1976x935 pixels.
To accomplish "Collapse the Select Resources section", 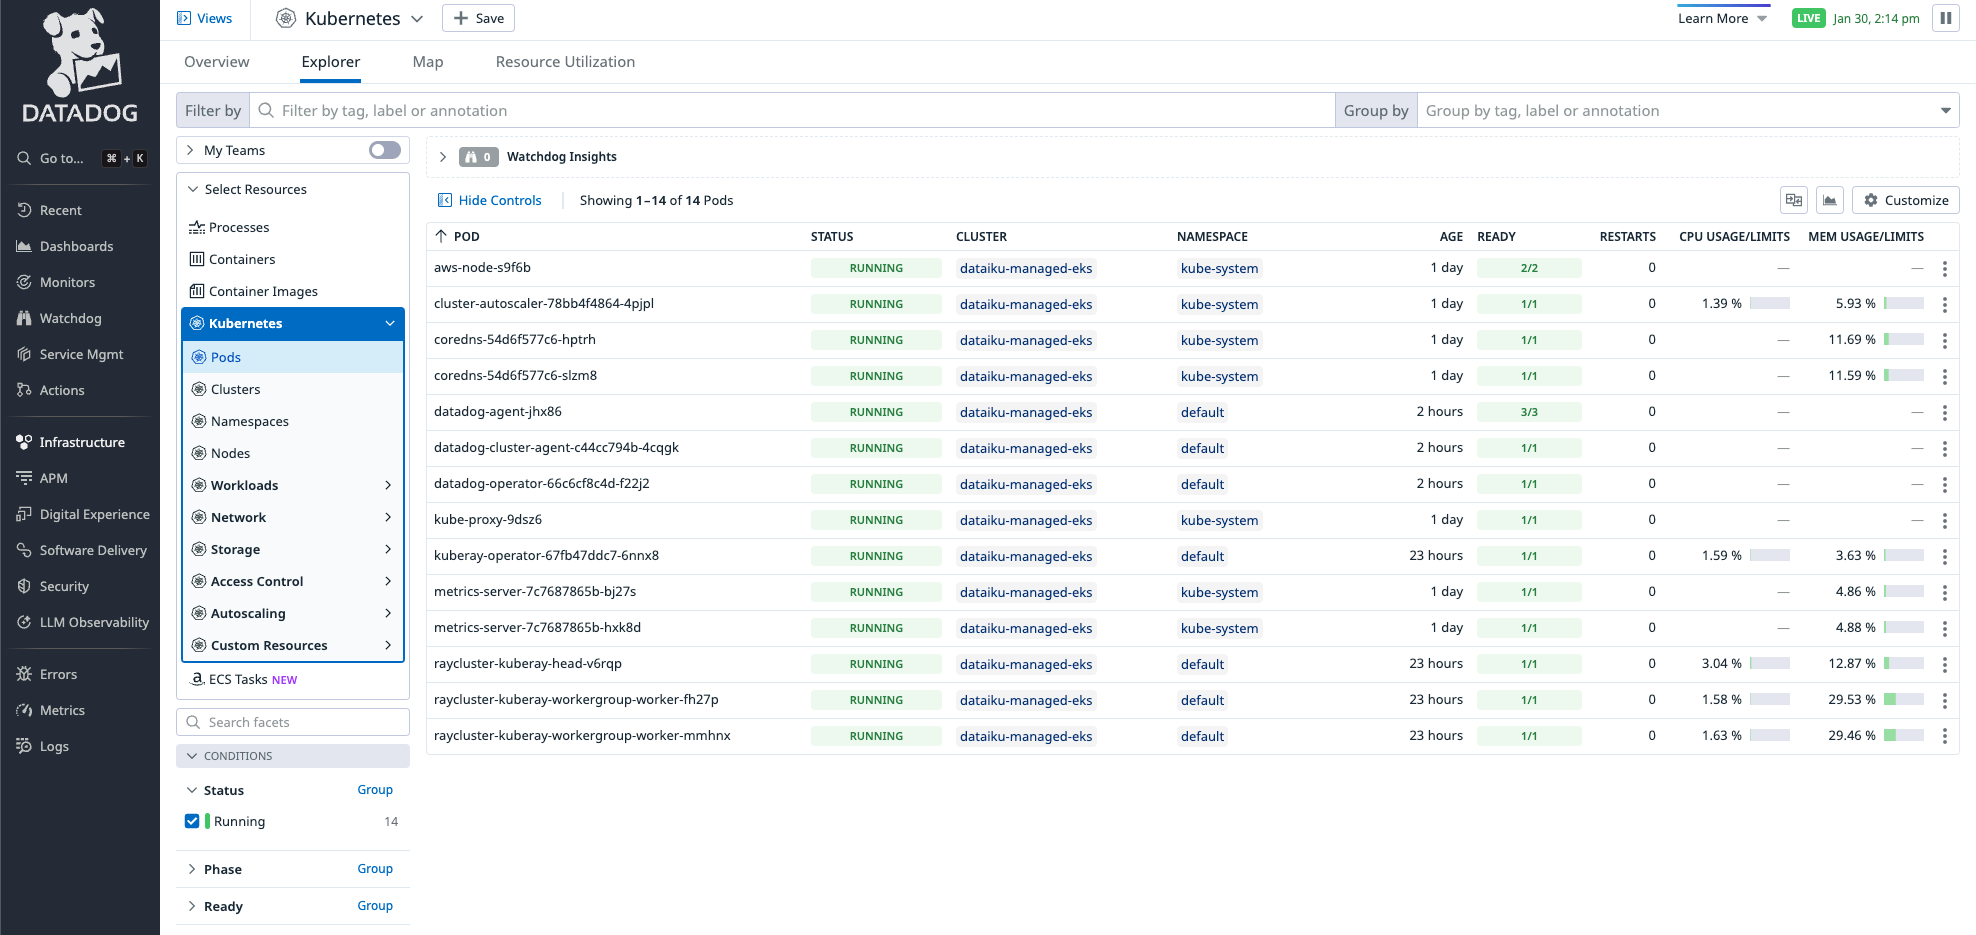I will [193, 189].
